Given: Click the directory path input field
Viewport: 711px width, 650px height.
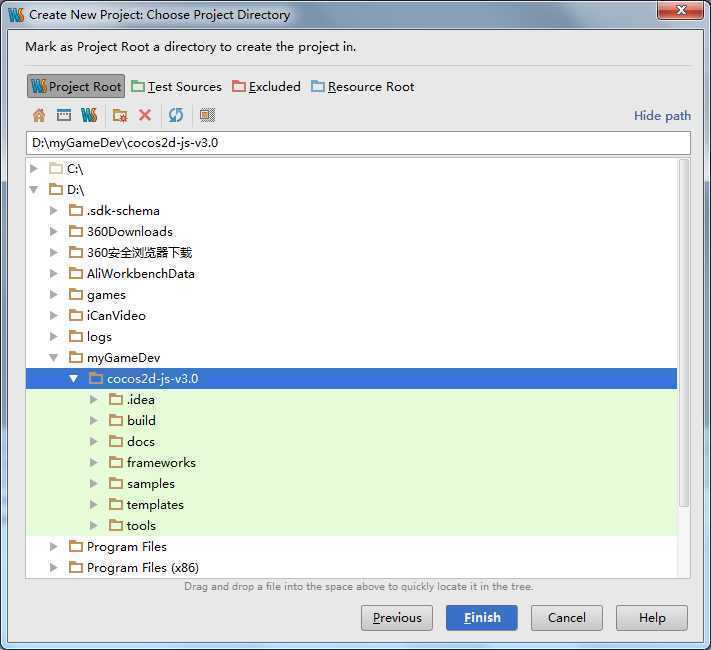Looking at the screenshot, I should [x=358, y=143].
